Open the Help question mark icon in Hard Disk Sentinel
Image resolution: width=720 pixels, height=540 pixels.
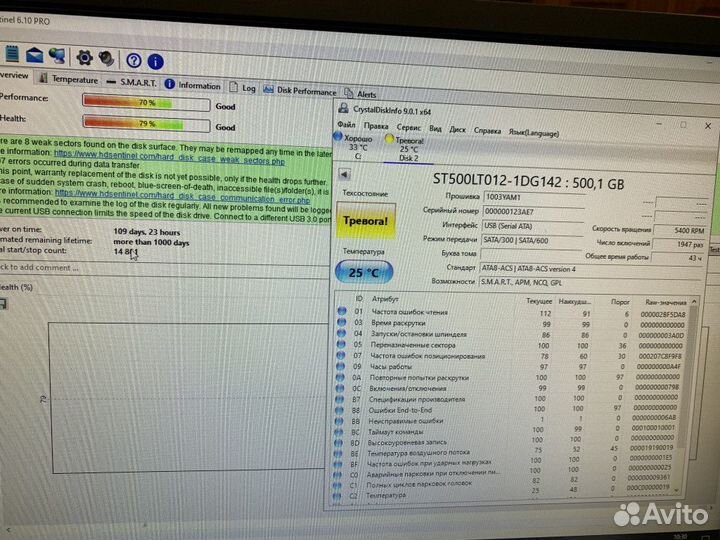click(x=134, y=60)
